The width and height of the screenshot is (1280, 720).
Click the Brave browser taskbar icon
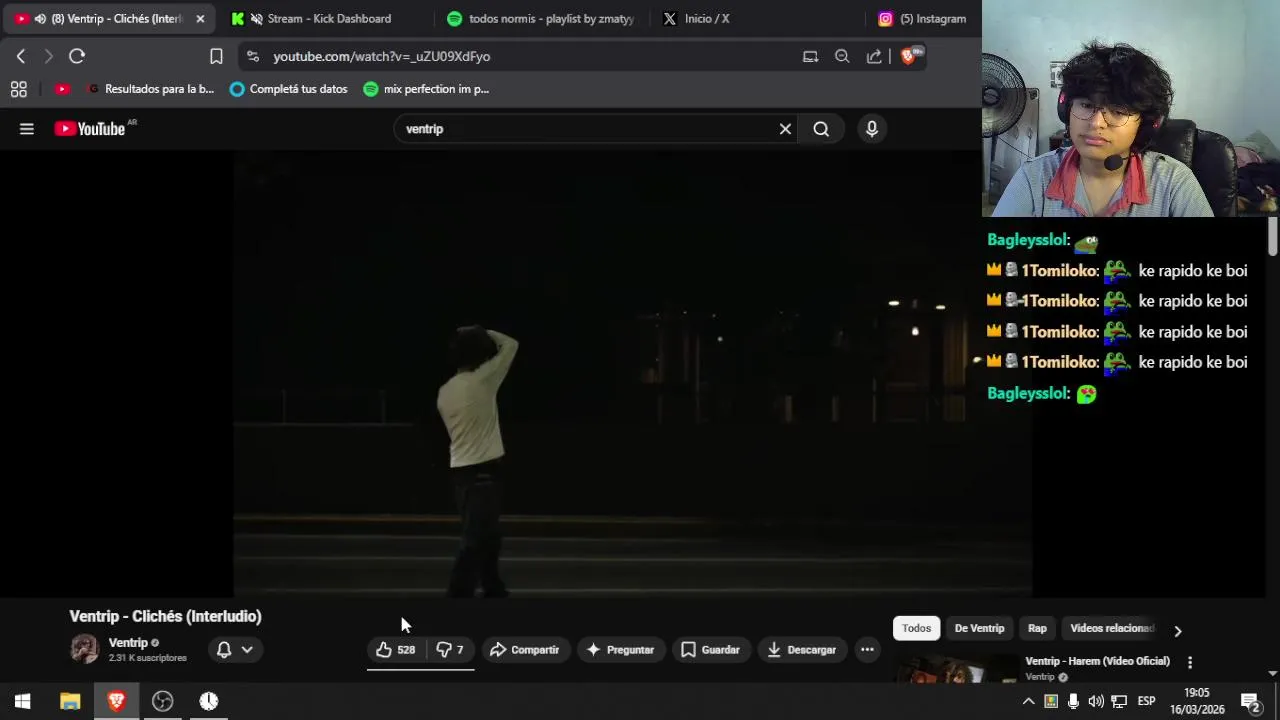click(x=116, y=701)
